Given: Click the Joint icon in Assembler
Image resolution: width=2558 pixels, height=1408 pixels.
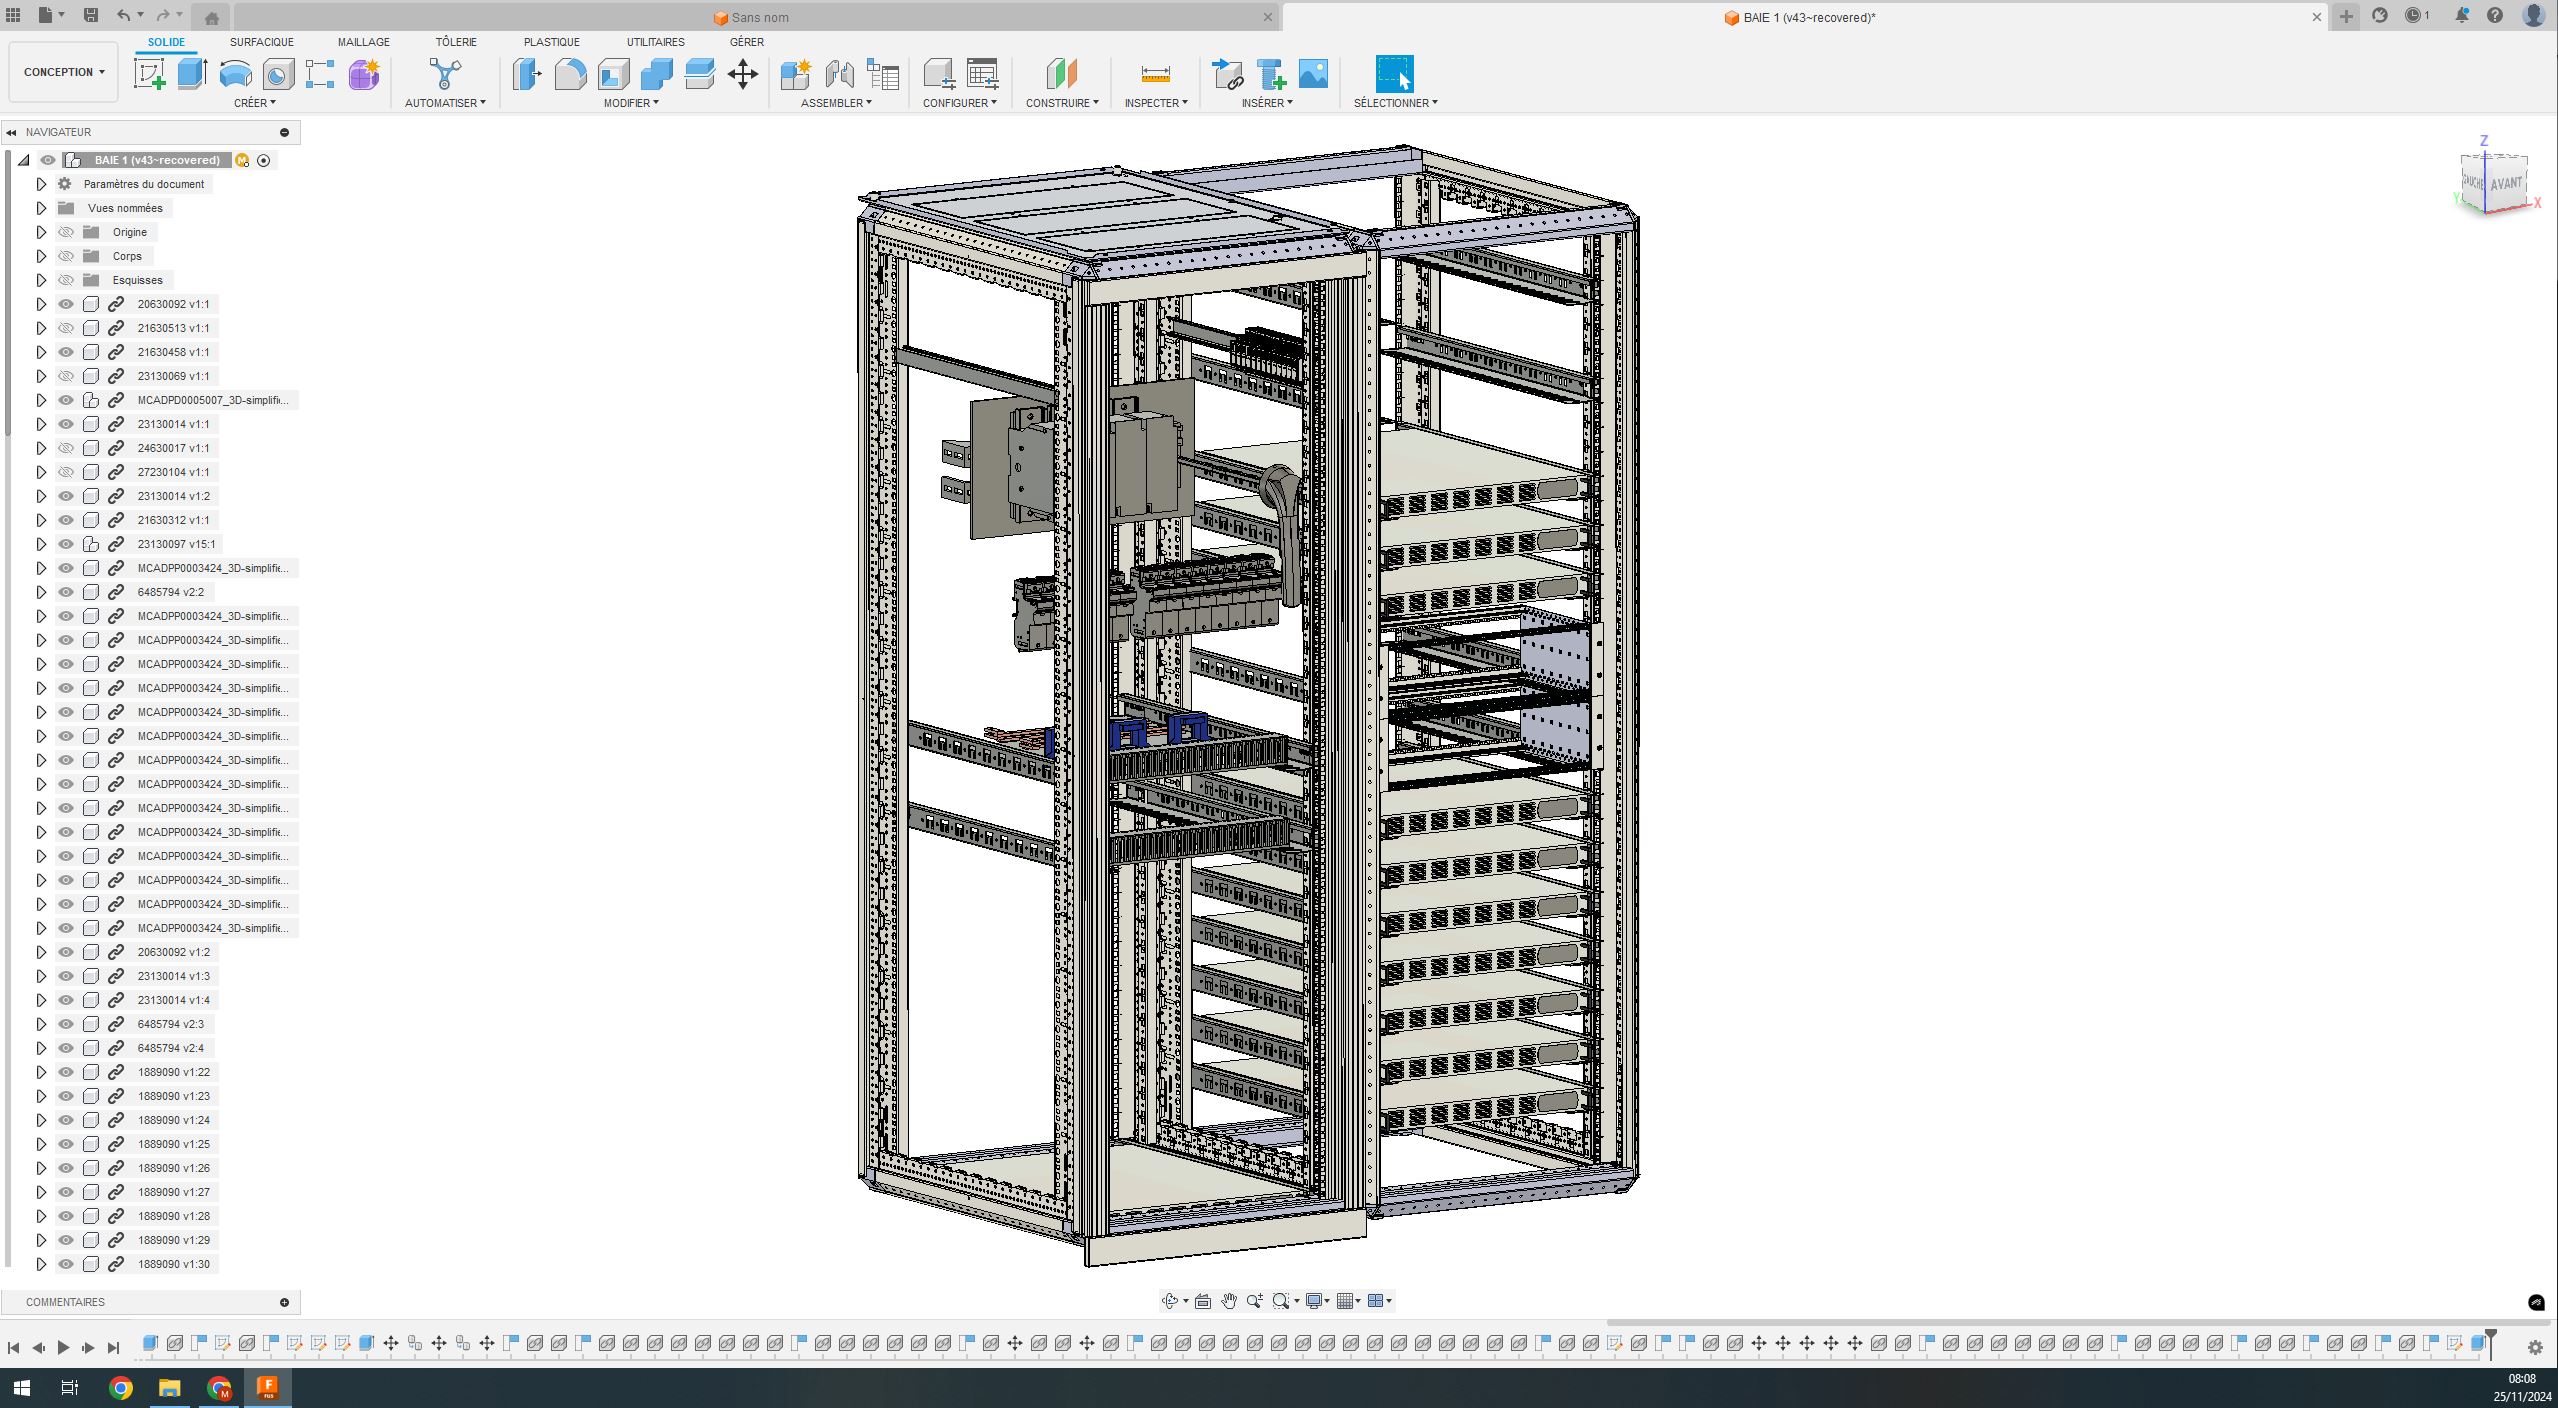Looking at the screenshot, I should pos(839,74).
